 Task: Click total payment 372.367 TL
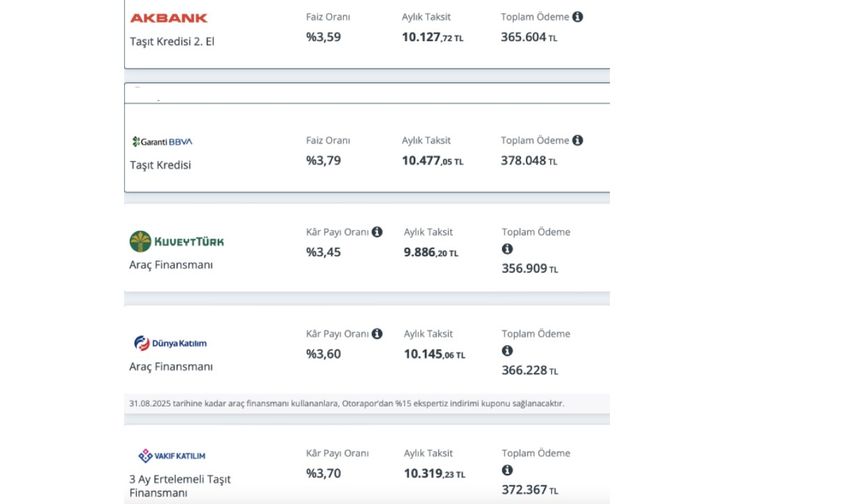pos(530,490)
